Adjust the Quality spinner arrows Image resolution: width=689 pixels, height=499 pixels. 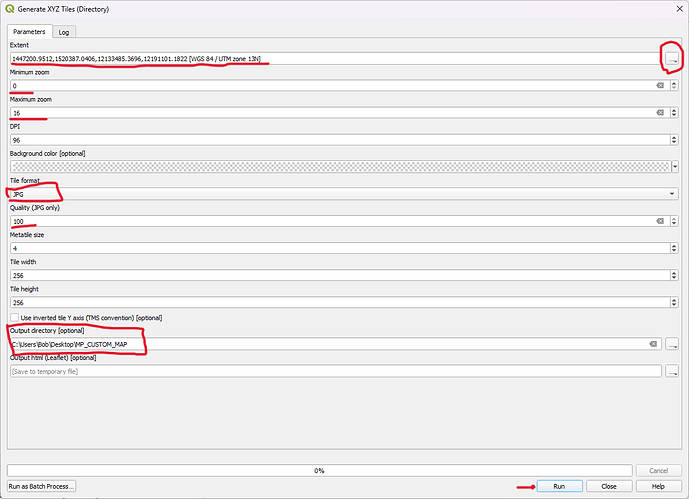click(674, 221)
